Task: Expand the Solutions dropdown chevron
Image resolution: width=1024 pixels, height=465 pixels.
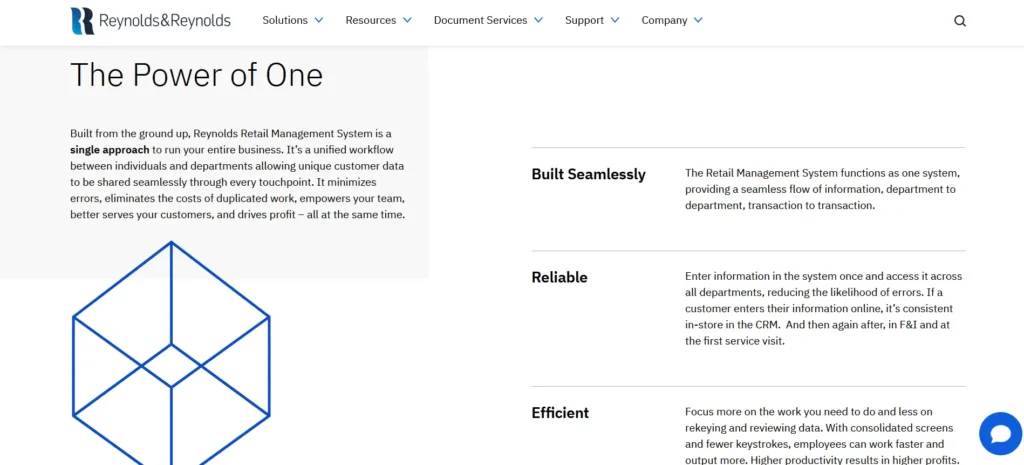Action: coord(319,20)
